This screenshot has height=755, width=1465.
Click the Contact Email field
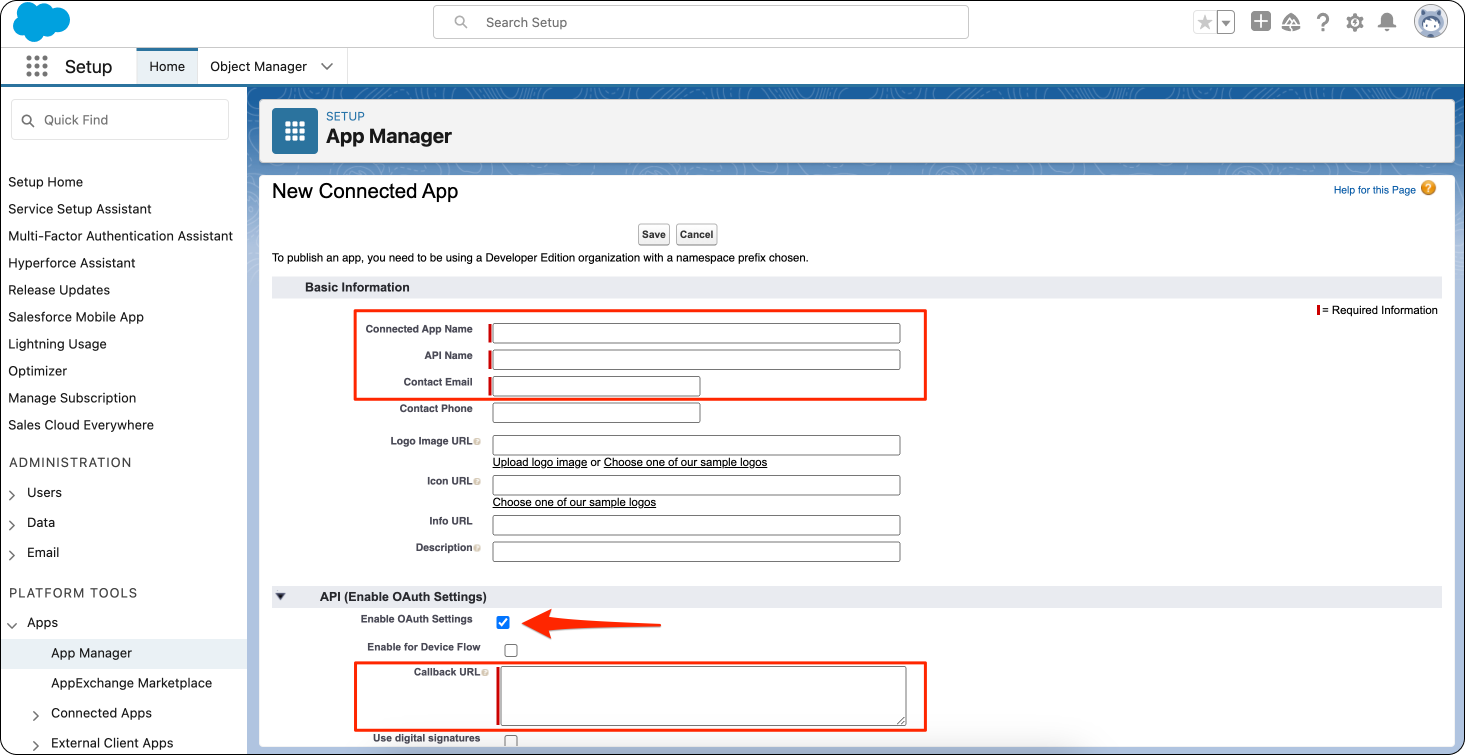[x=596, y=386]
